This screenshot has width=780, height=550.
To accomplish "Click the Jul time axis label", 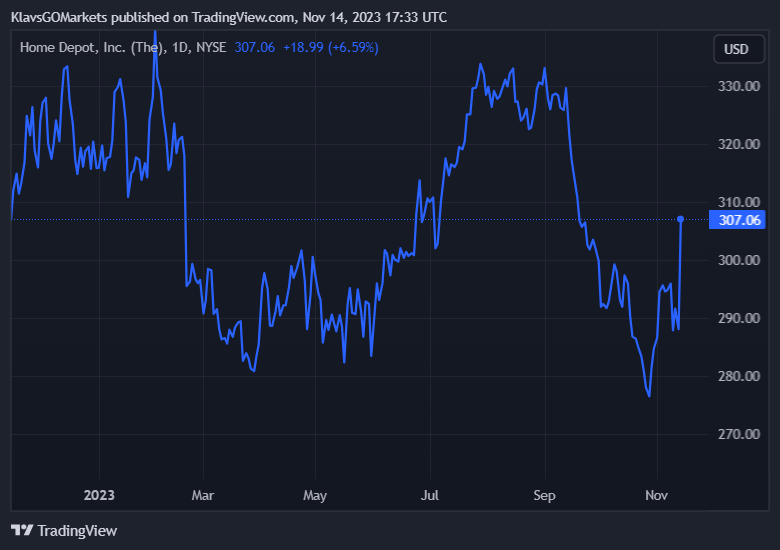I will [430, 495].
